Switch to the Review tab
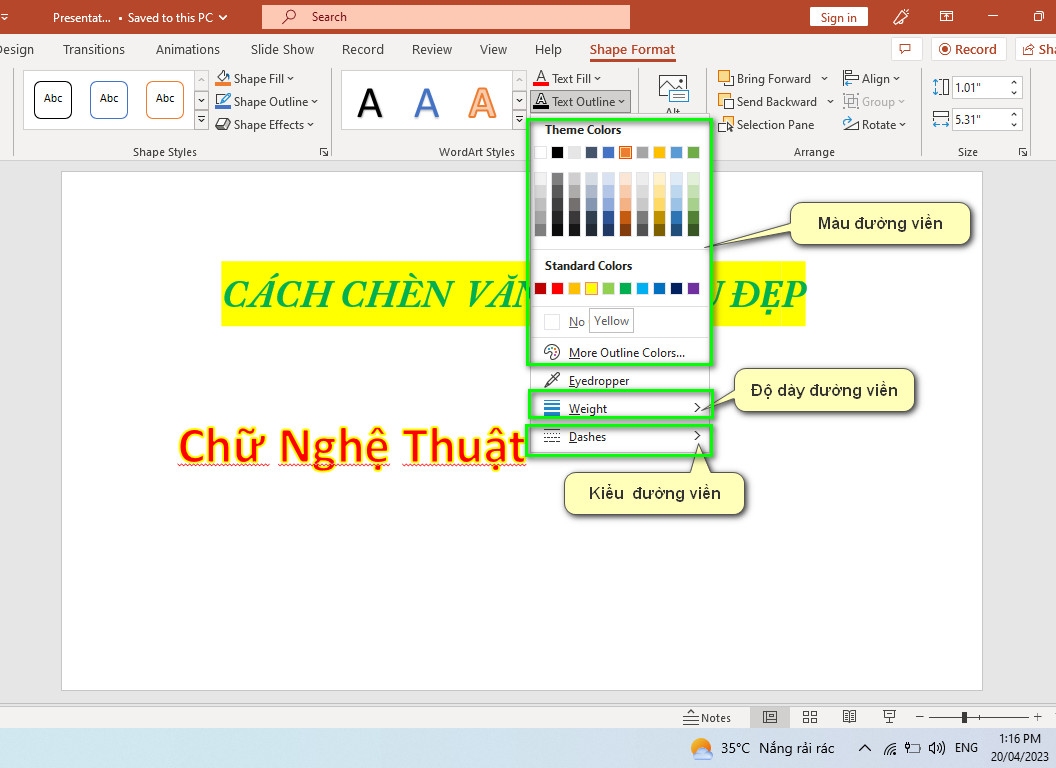The width and height of the screenshot is (1056, 768). click(x=432, y=49)
